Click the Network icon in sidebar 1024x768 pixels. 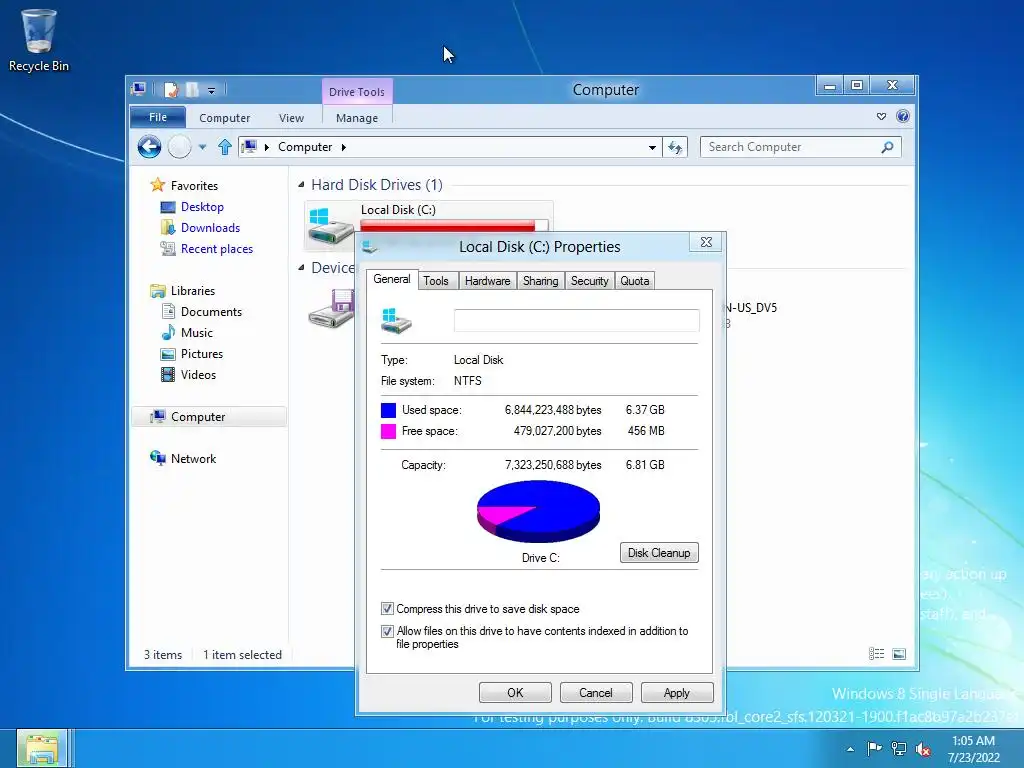[157, 458]
